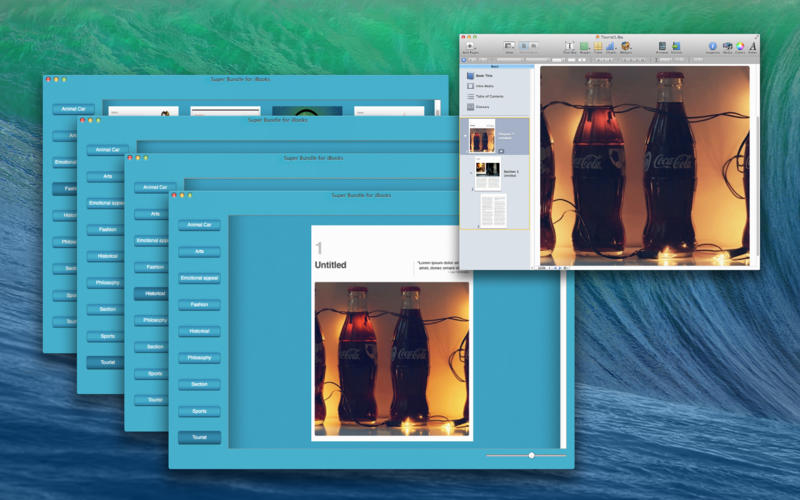Open the Inspector icon
Image resolution: width=800 pixels, height=500 pixels.
(713, 46)
